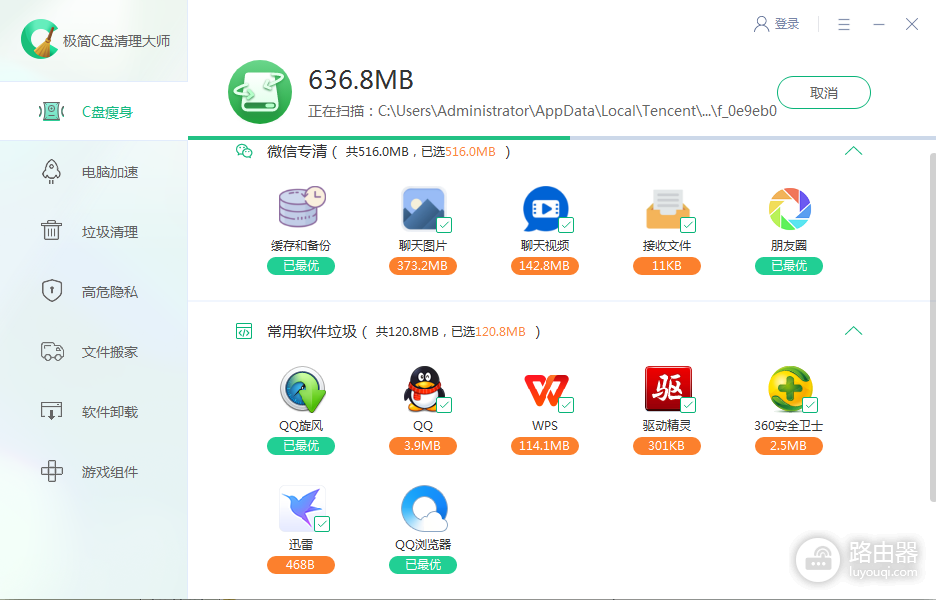Click the 11KB badge under 接收文件

pyautogui.click(x=667, y=266)
